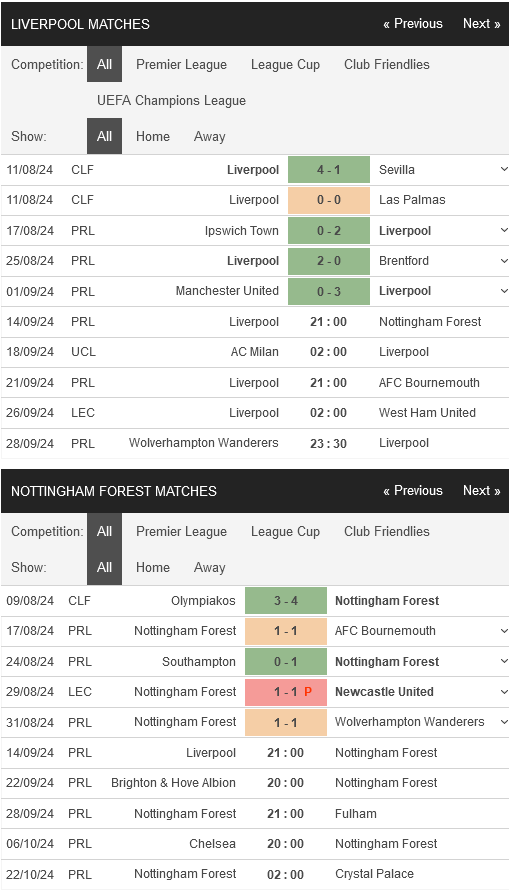The image size is (509, 895).
Task: Go to Previous Liverpool matches
Action: pyautogui.click(x=413, y=24)
